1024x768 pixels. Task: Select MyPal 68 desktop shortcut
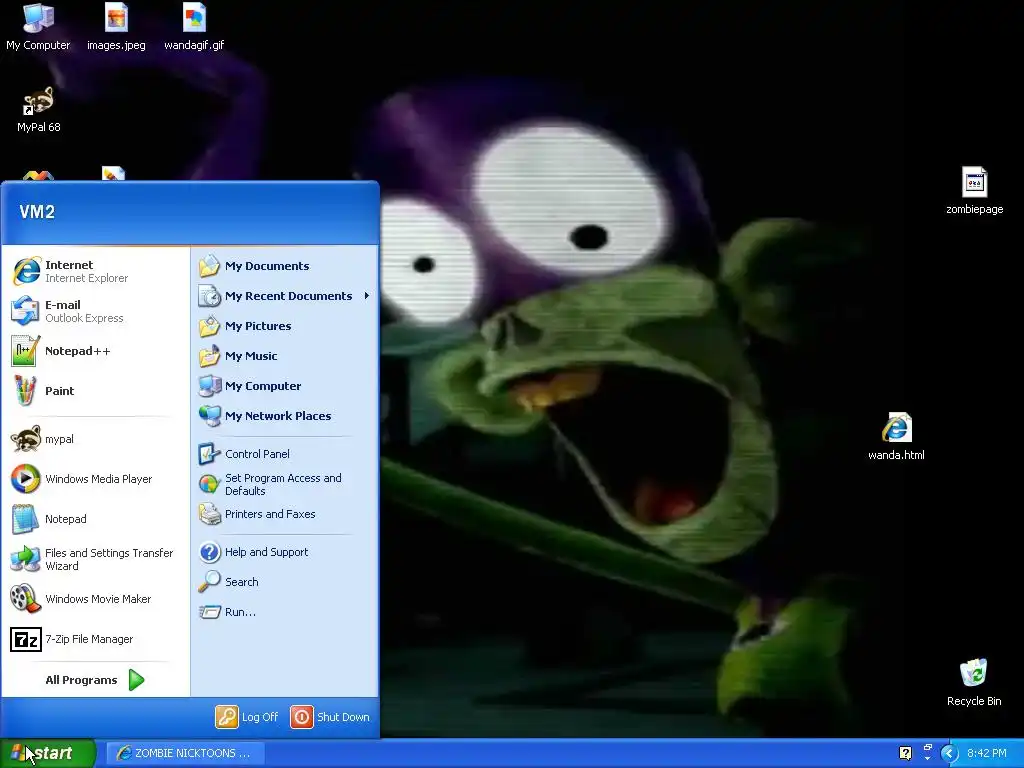click(x=39, y=110)
